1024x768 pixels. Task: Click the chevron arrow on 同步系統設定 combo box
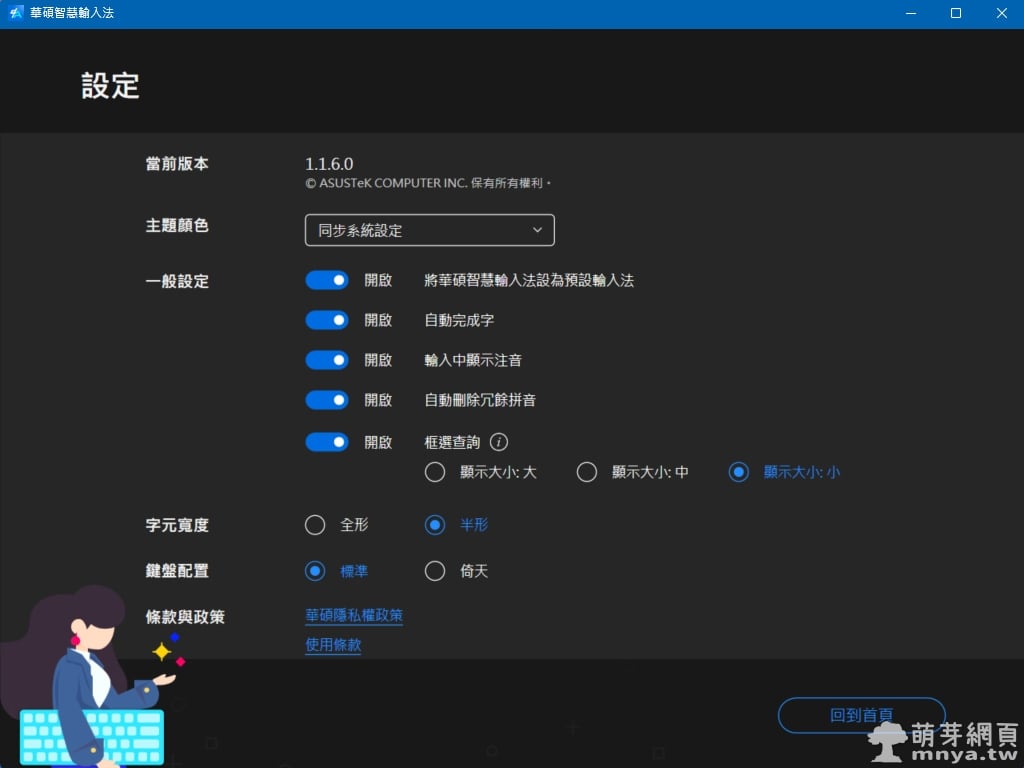[x=537, y=230]
